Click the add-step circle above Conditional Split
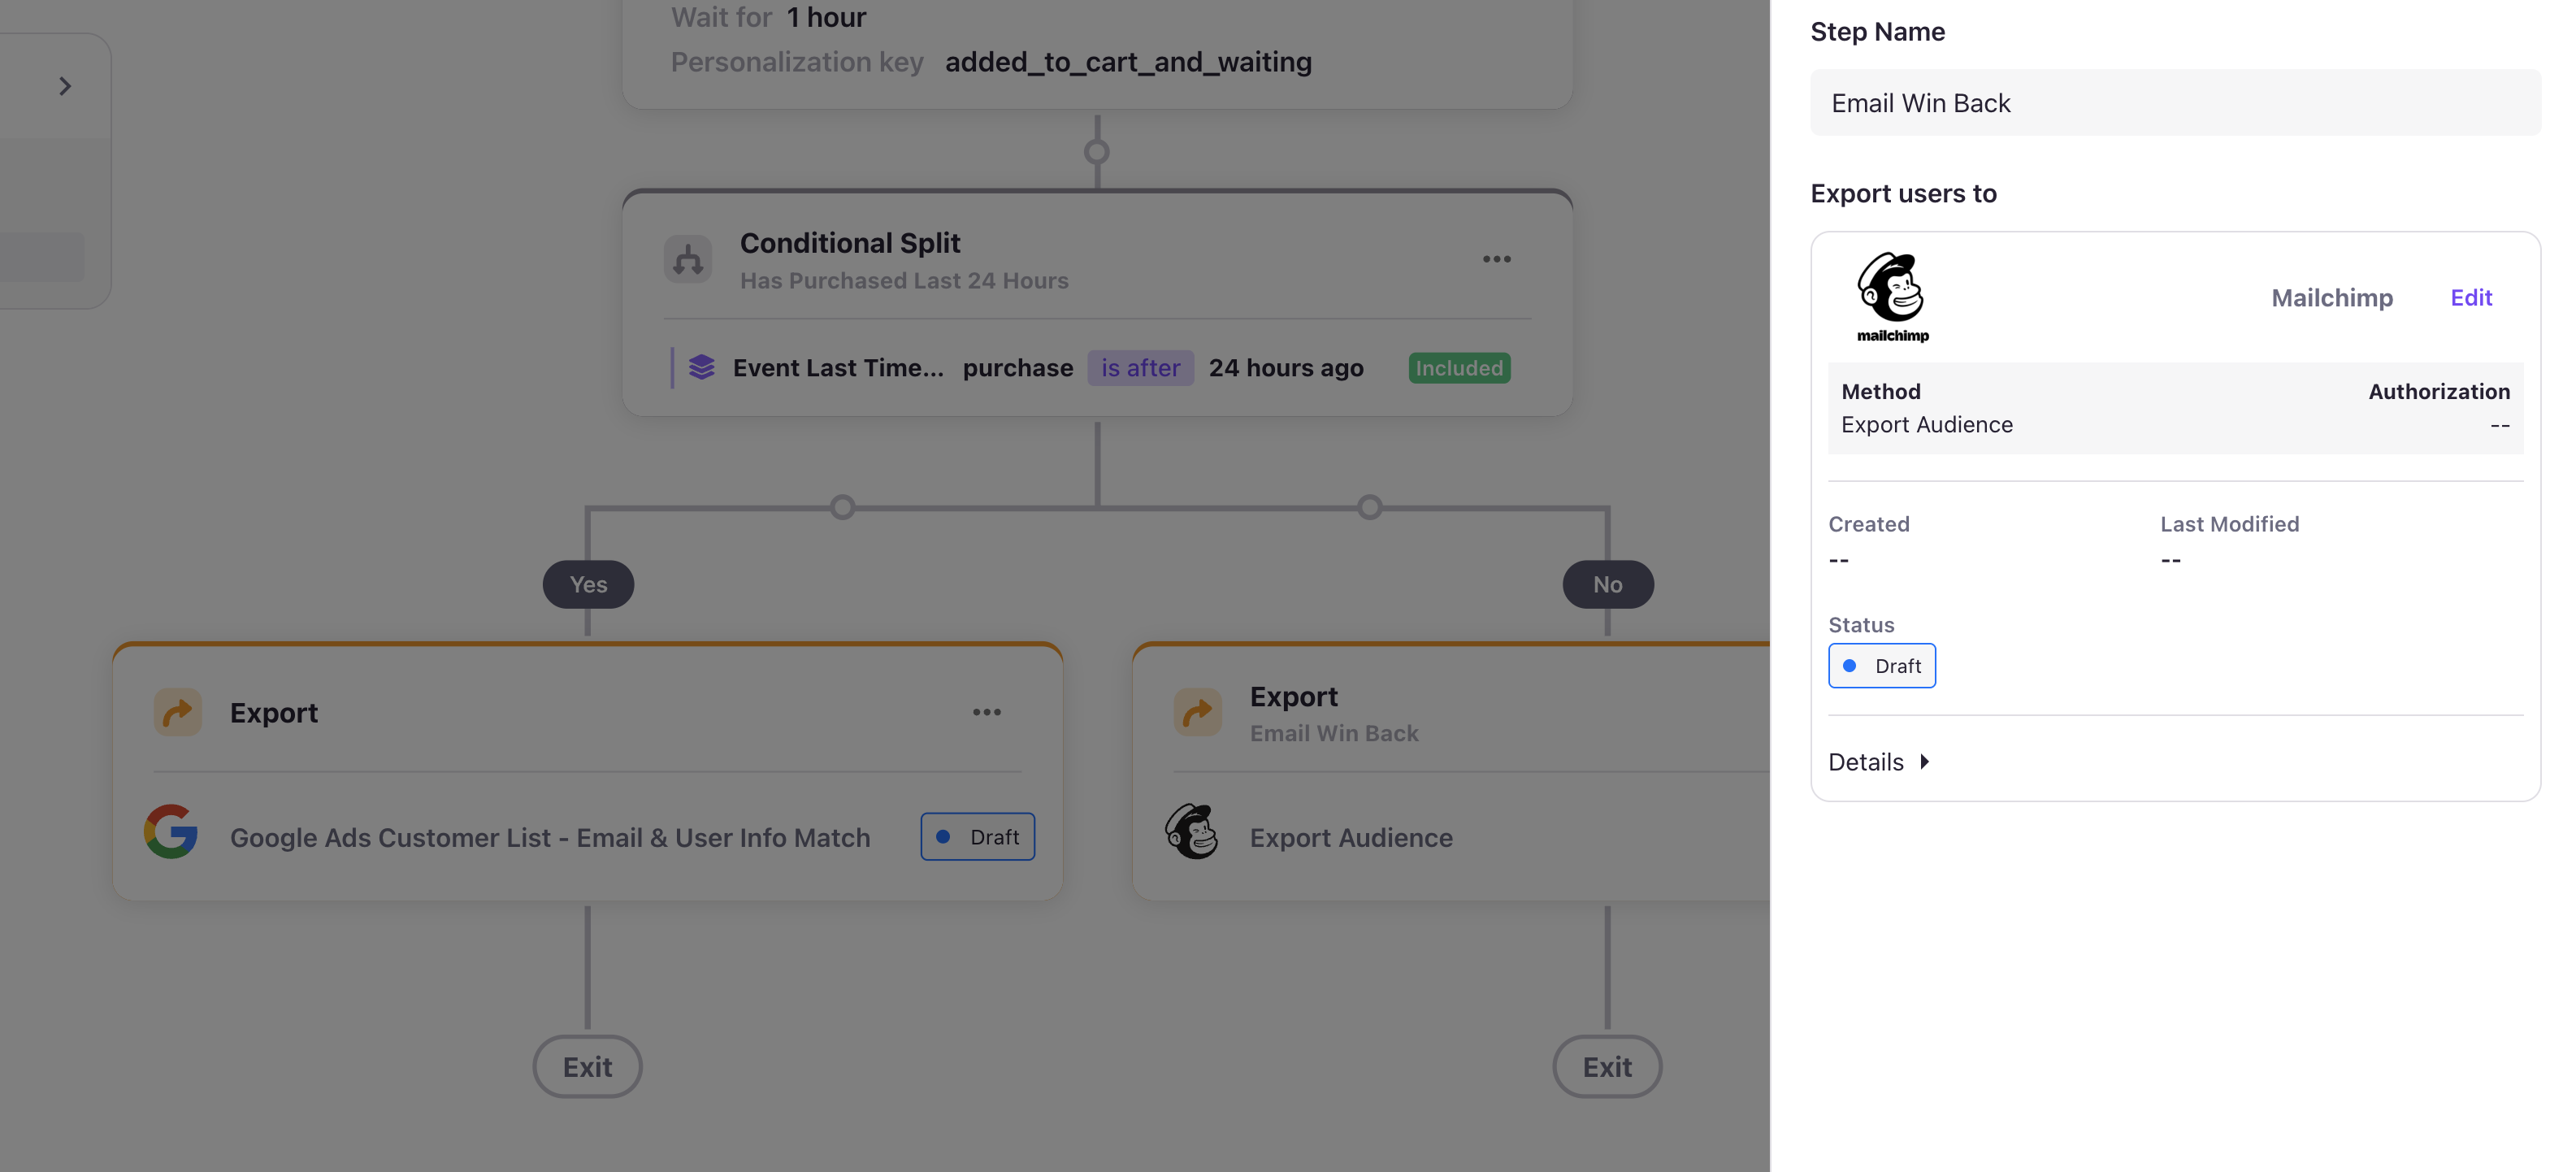The image size is (2576, 1172). click(1097, 152)
